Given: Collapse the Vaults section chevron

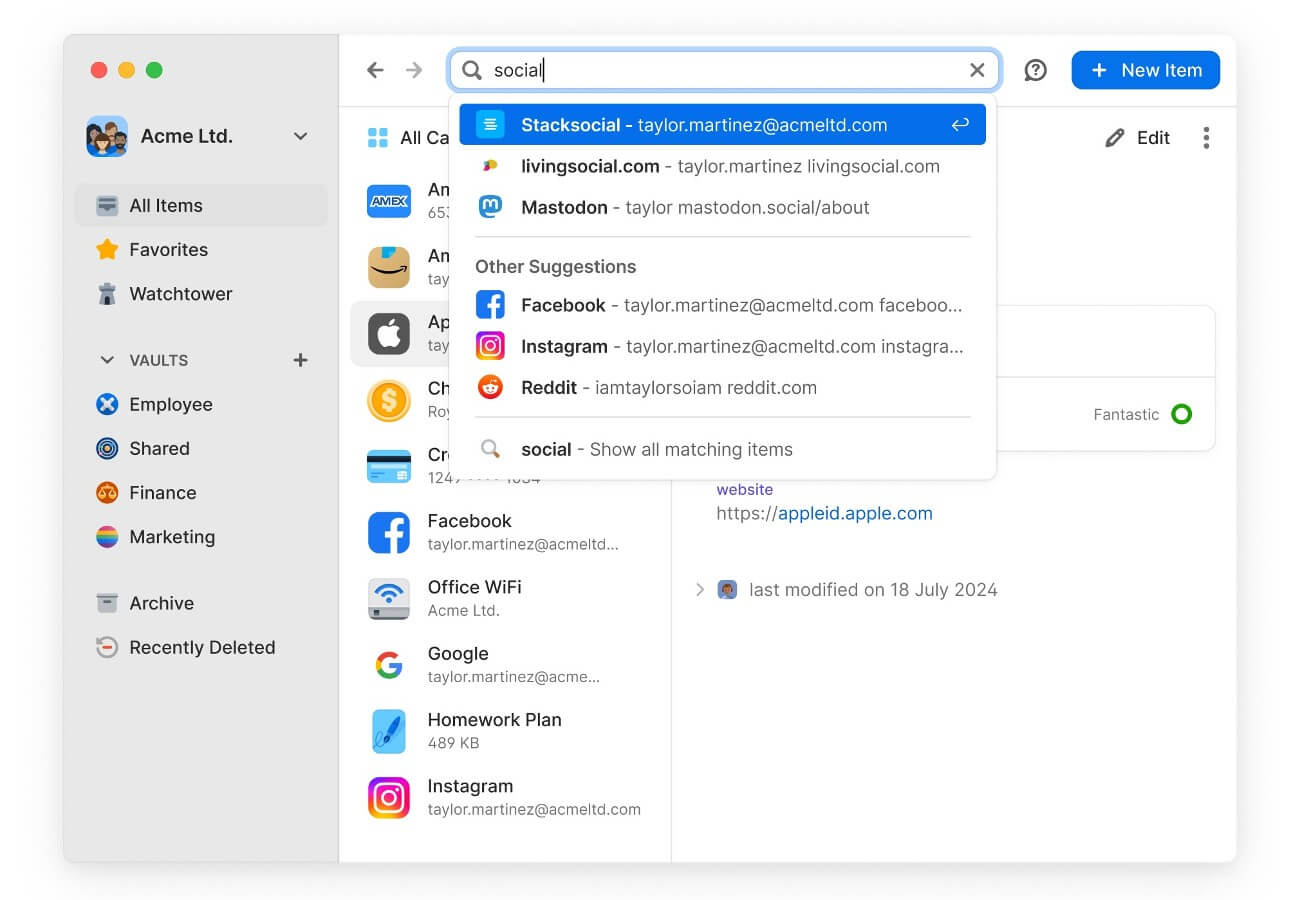Looking at the screenshot, I should [x=107, y=360].
